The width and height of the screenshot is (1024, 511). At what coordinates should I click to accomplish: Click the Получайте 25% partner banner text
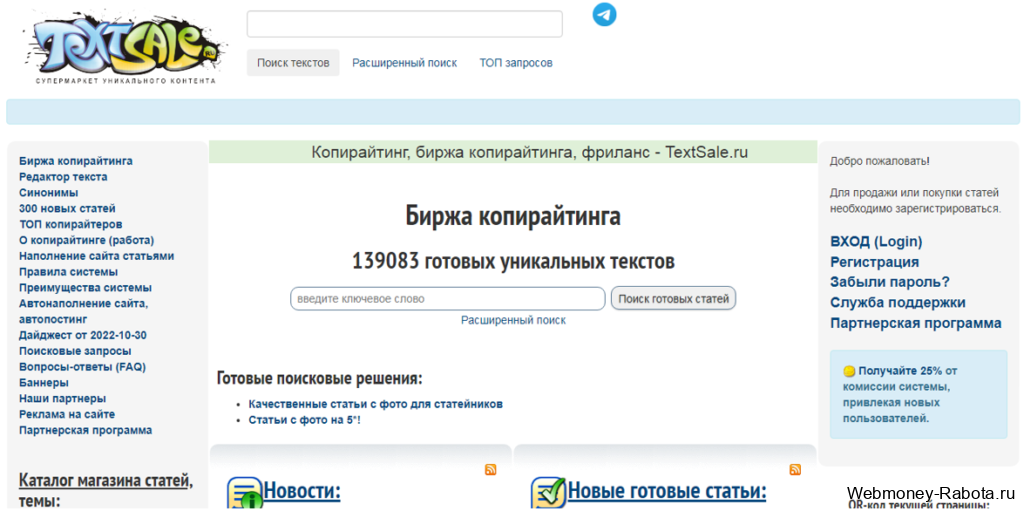tap(900, 395)
